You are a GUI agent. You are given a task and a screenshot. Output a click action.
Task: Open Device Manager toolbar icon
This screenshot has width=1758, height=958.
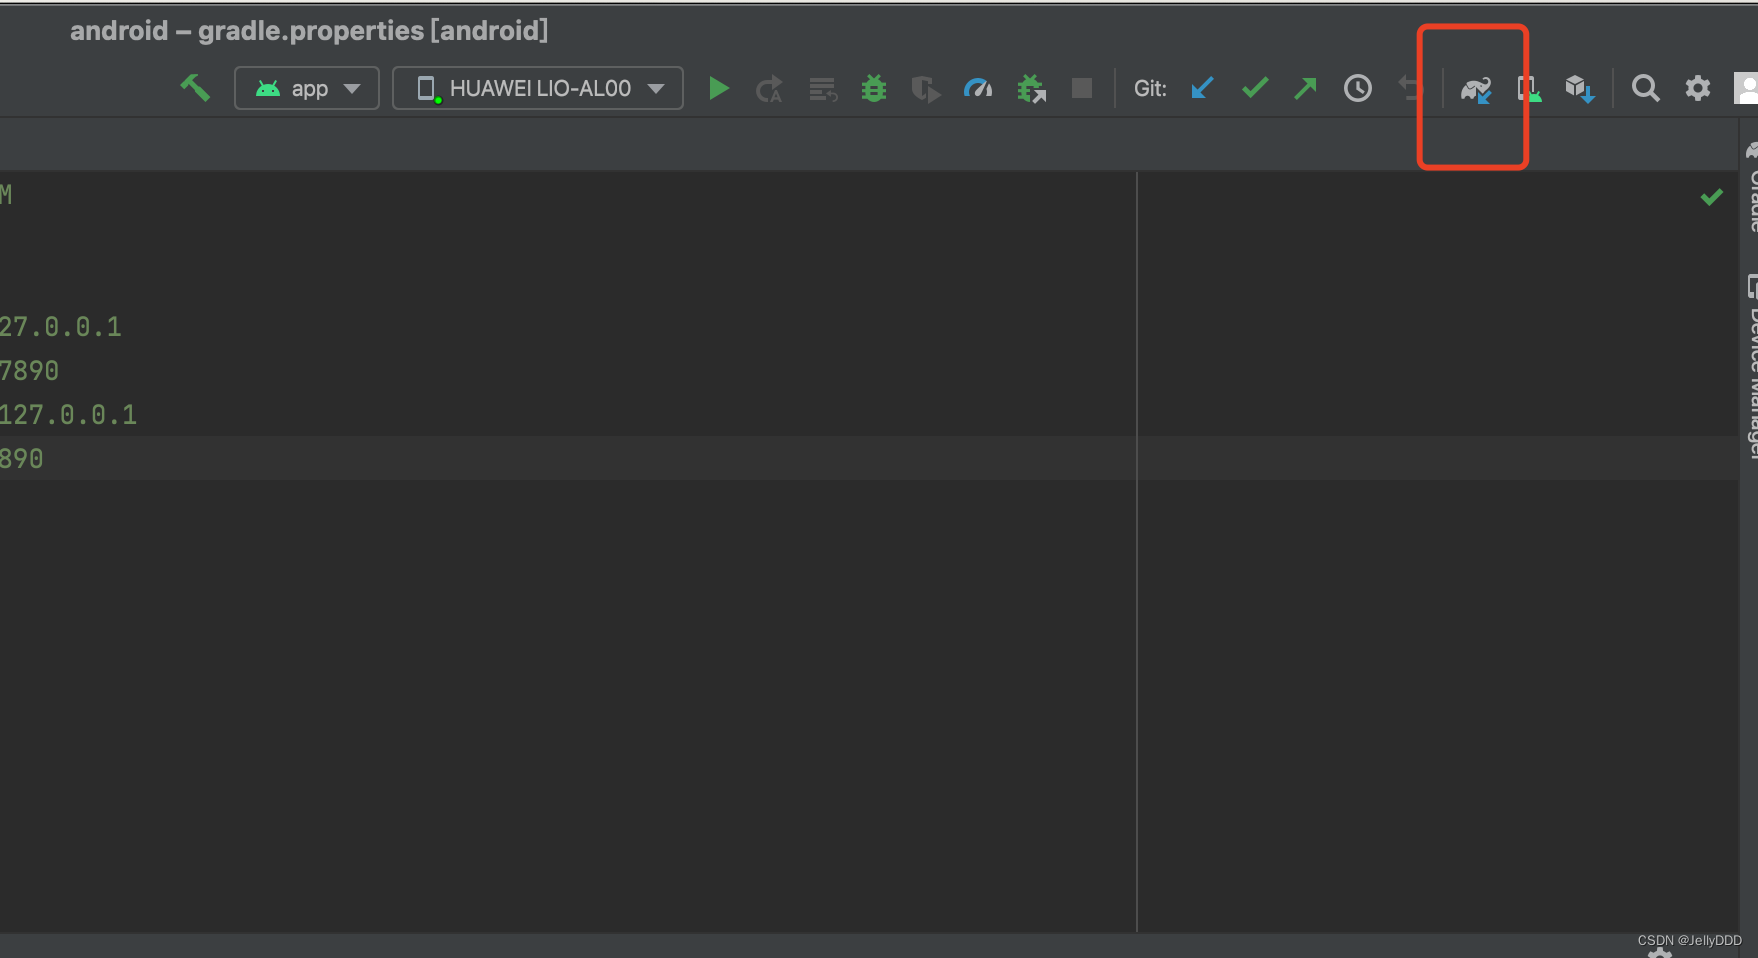1529,89
